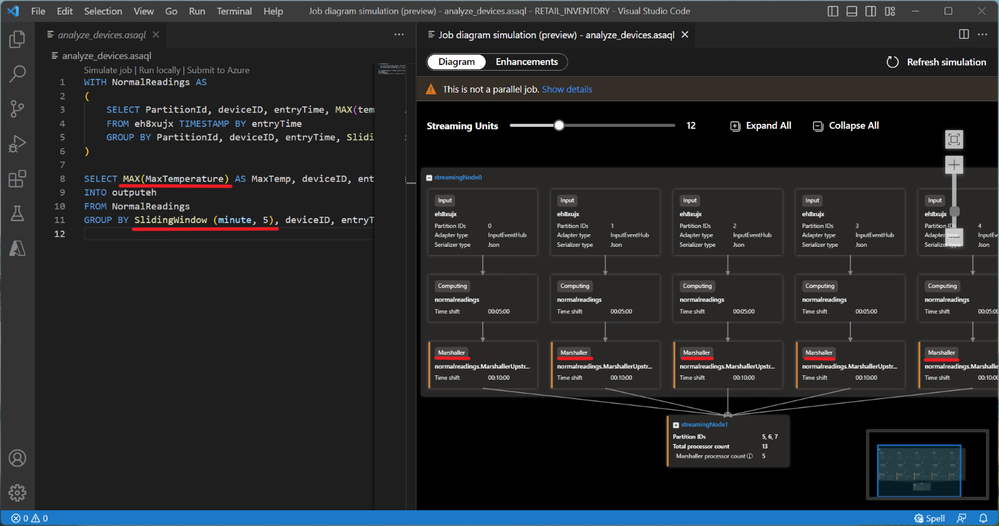Toggle primary side bar layout icon
Image resolution: width=999 pixels, height=526 pixels.
click(x=833, y=11)
